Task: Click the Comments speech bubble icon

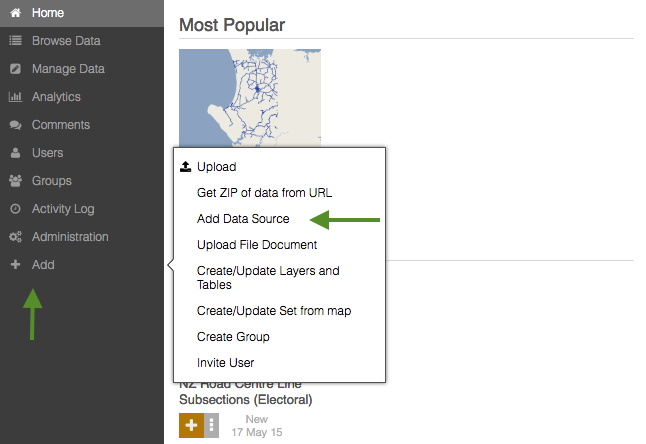Action: [15, 125]
